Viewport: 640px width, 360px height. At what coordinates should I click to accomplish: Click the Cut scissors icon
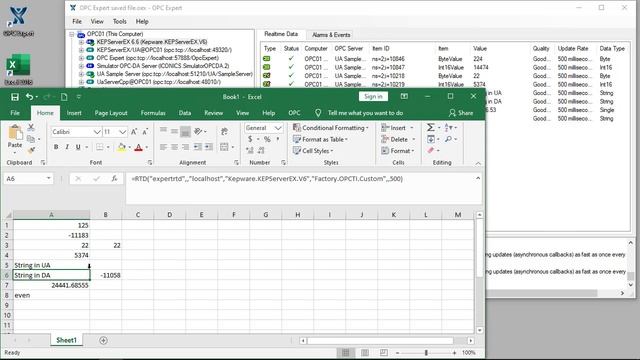(31, 127)
